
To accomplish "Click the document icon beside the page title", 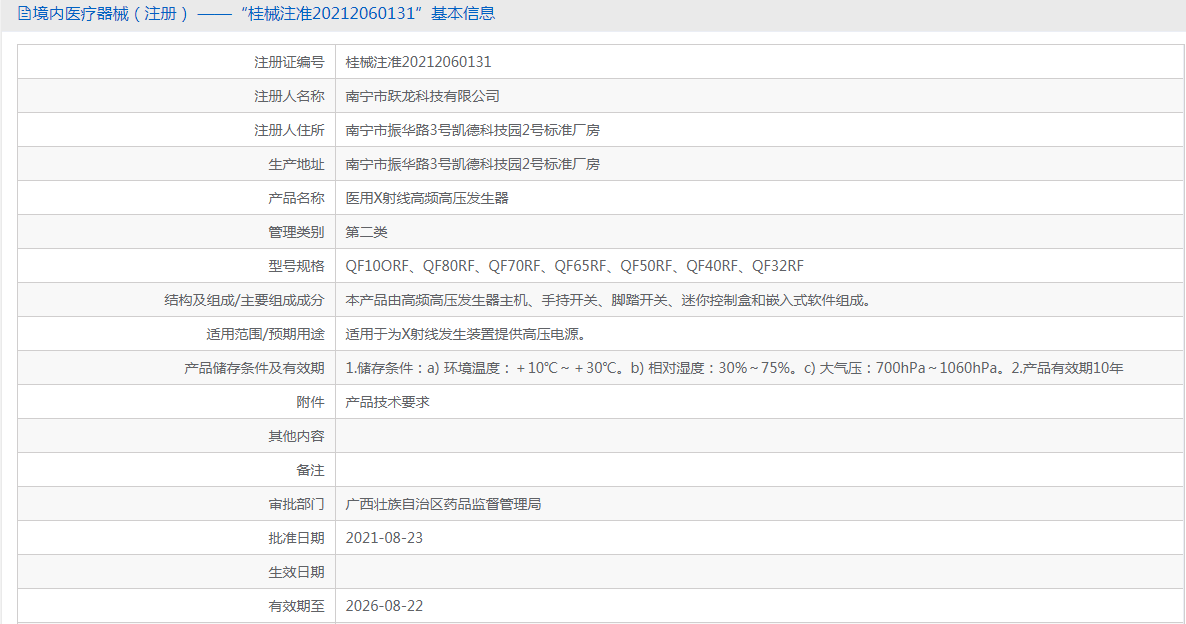I will (24, 14).
